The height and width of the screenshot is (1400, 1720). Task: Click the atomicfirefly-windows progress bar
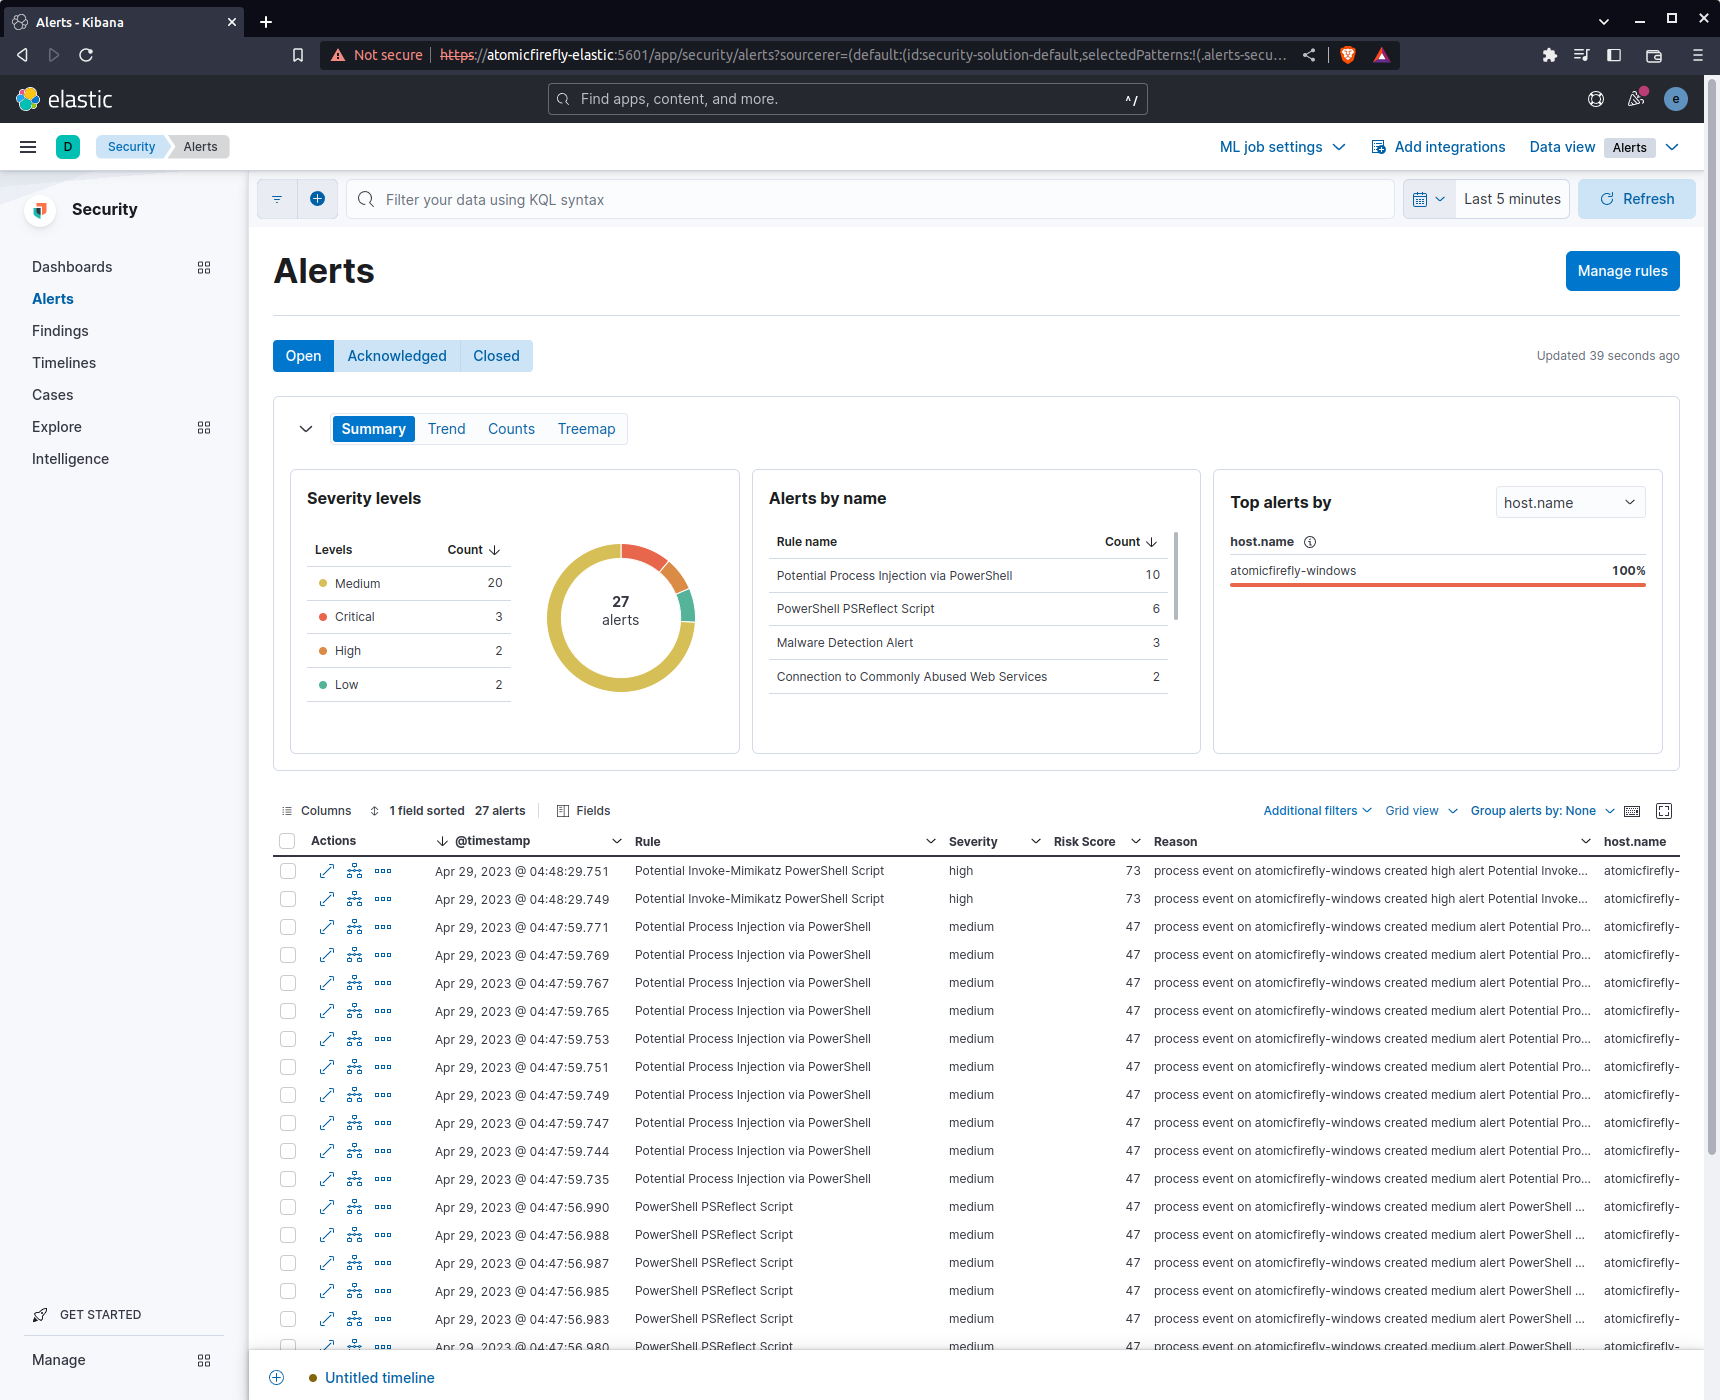point(1437,585)
